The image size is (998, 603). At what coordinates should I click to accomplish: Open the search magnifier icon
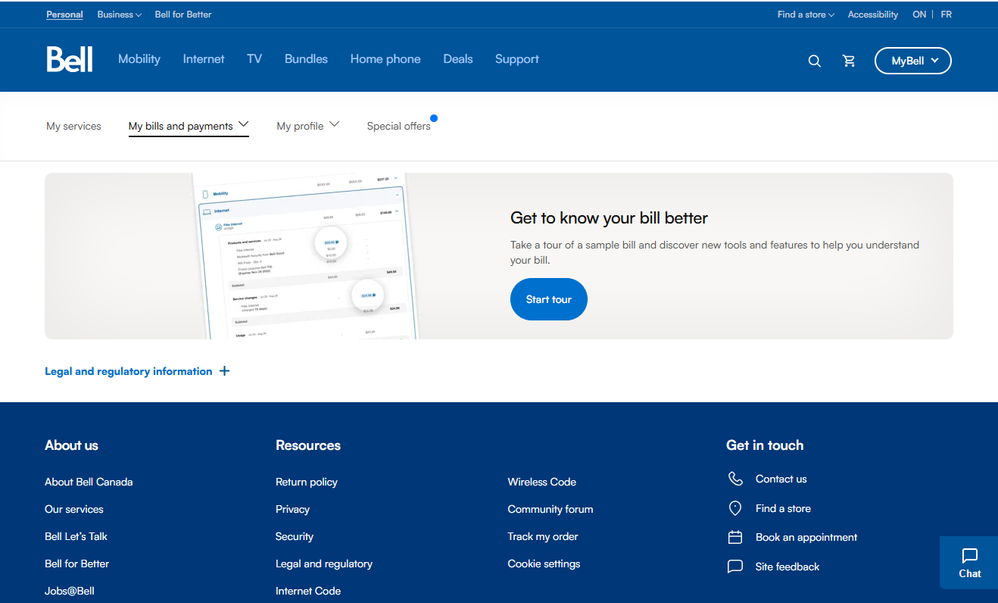coord(814,61)
